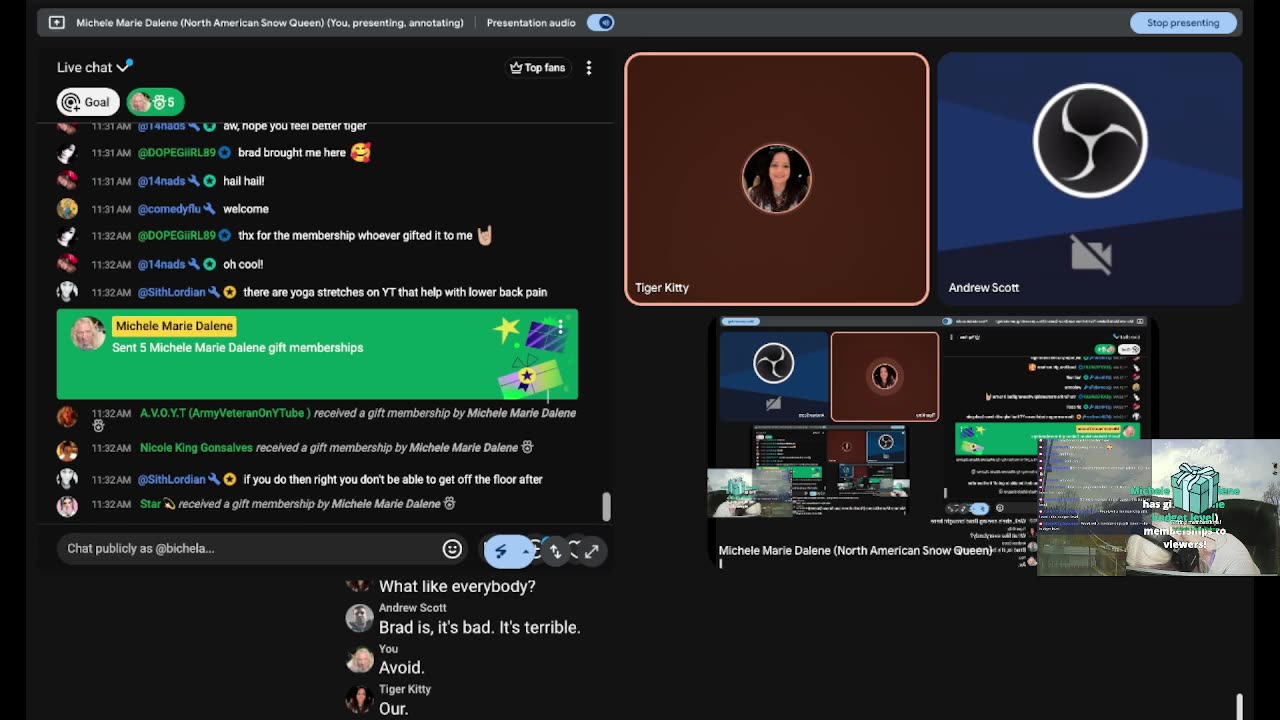Screen dimensions: 1280x720
Task: Click yellow star badge on yoga stretches message
Action: point(229,292)
